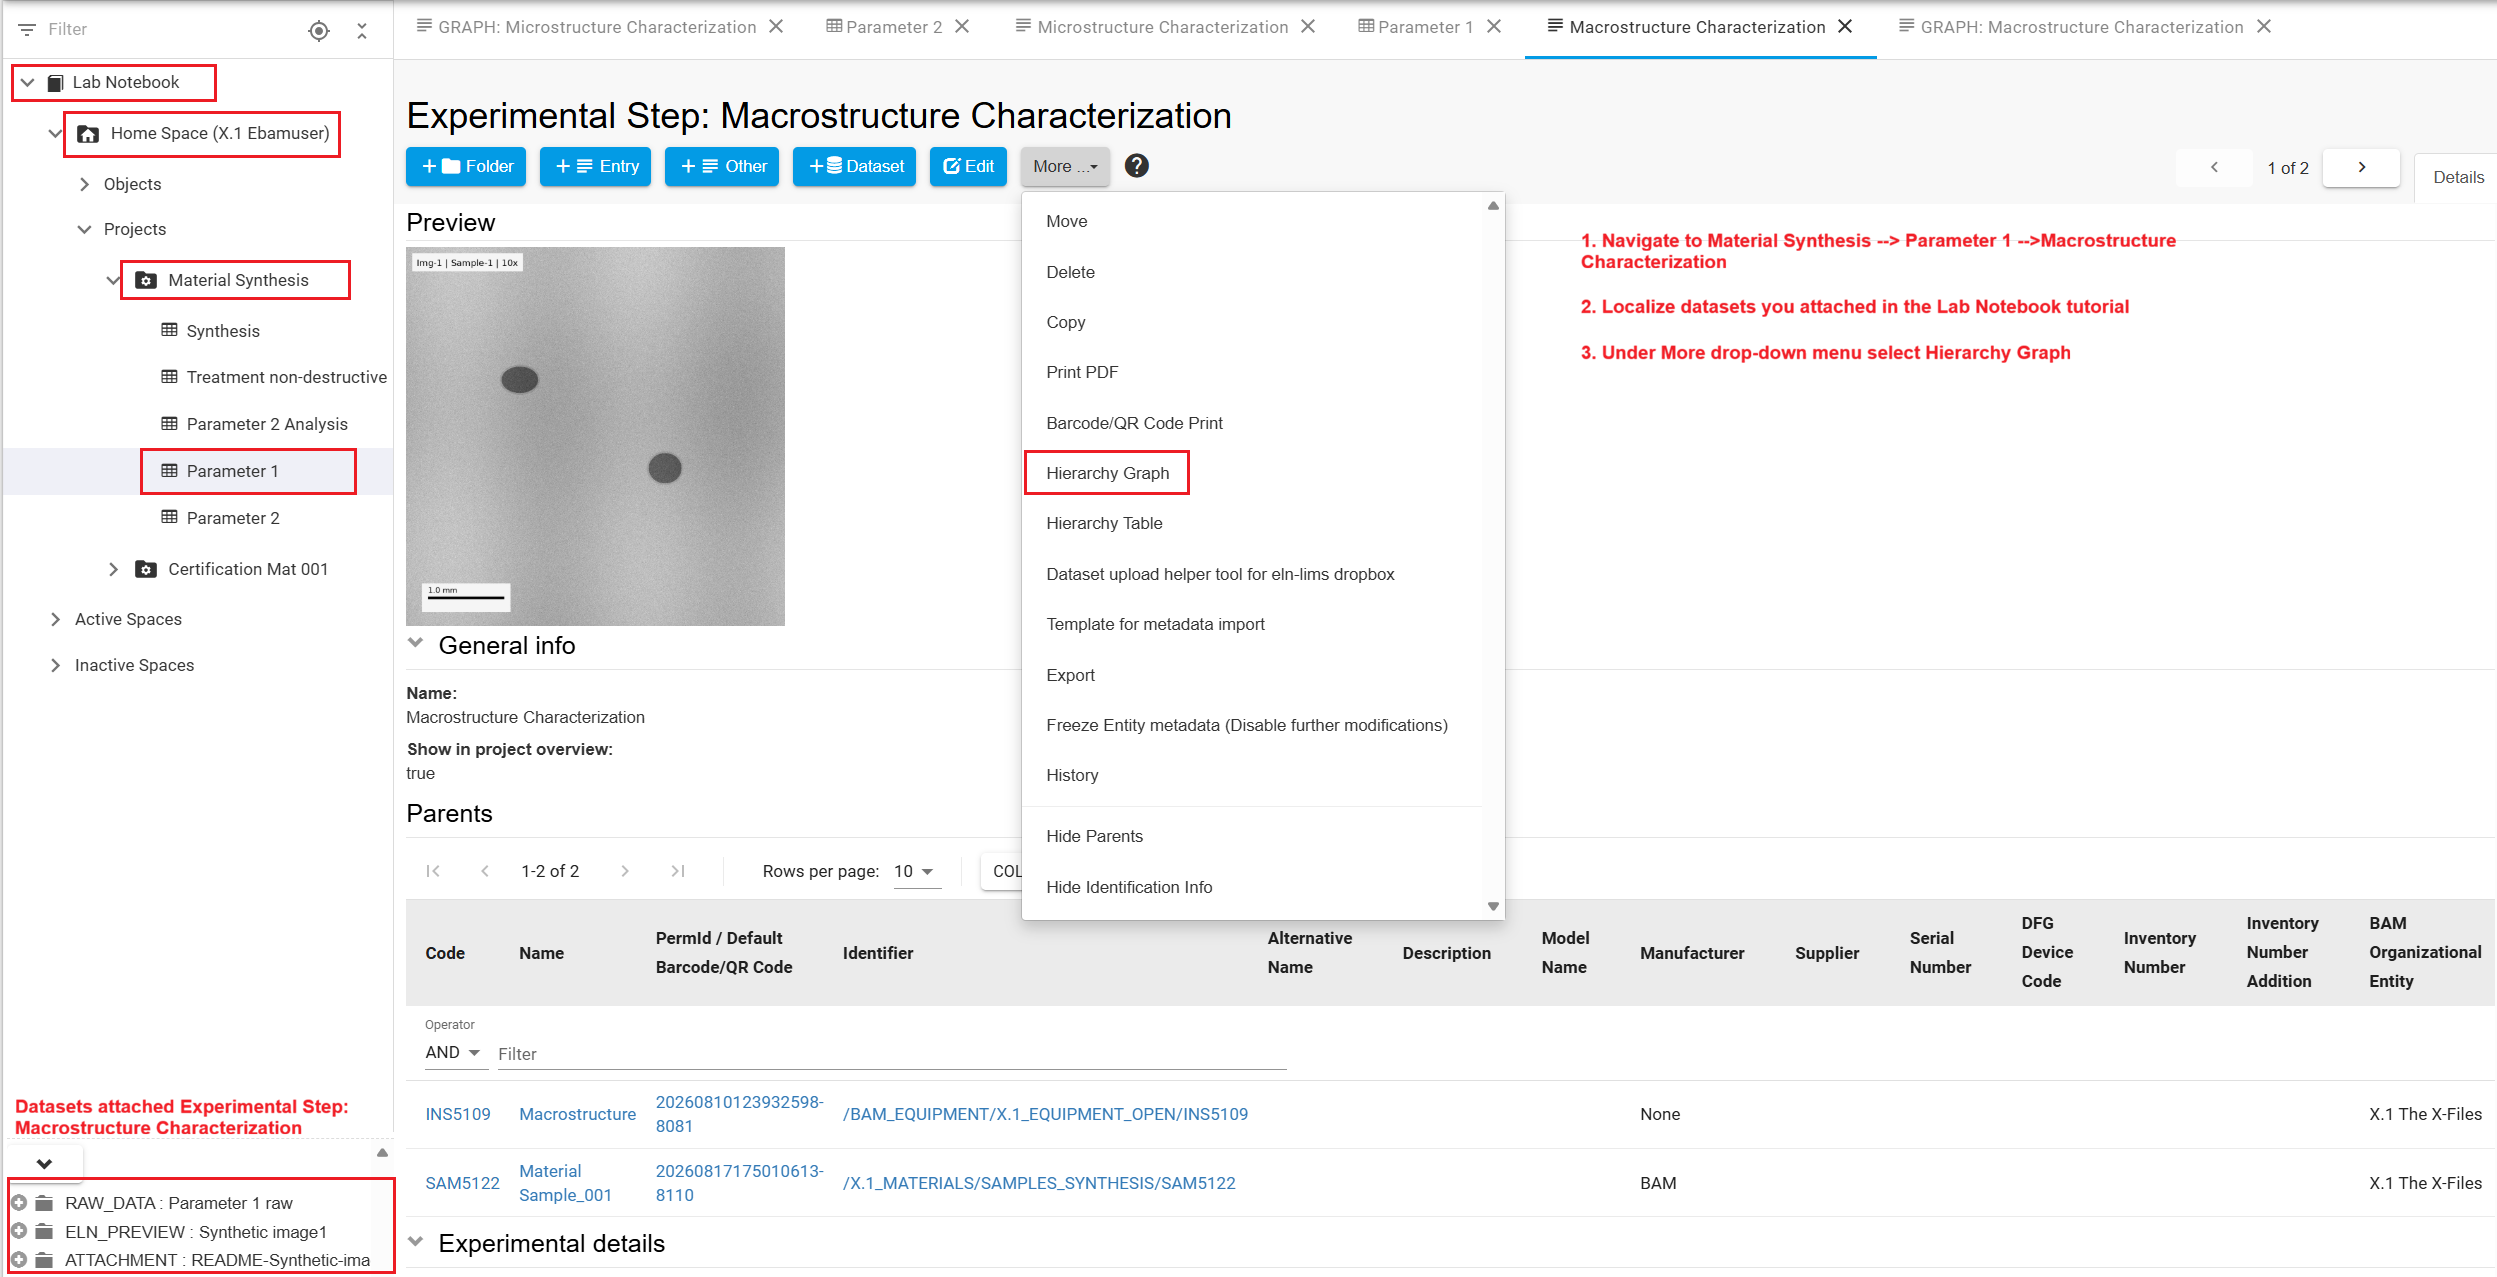
Task: Choose Hierarchy Table menu entry
Action: [1104, 523]
